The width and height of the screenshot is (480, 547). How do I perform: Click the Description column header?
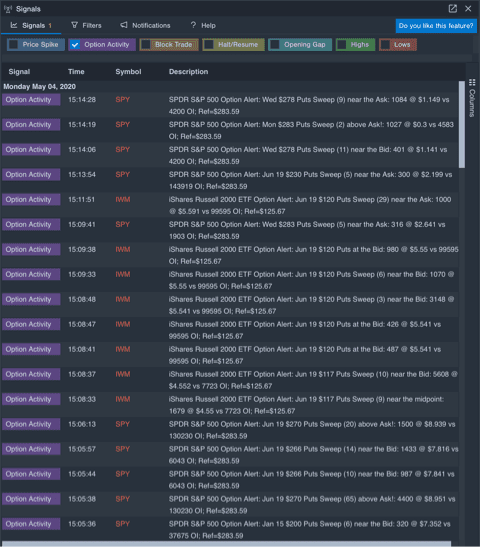pyautogui.click(x=188, y=72)
